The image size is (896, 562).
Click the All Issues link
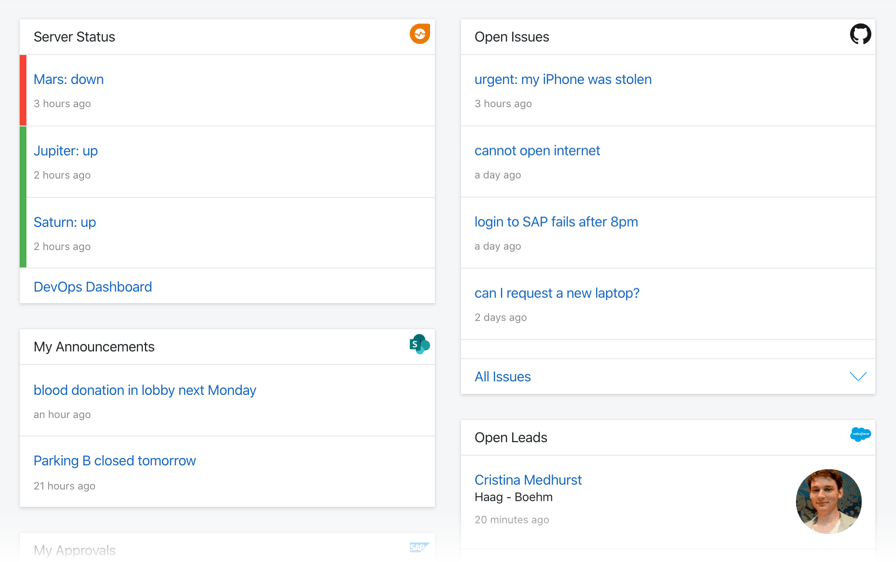tap(502, 377)
